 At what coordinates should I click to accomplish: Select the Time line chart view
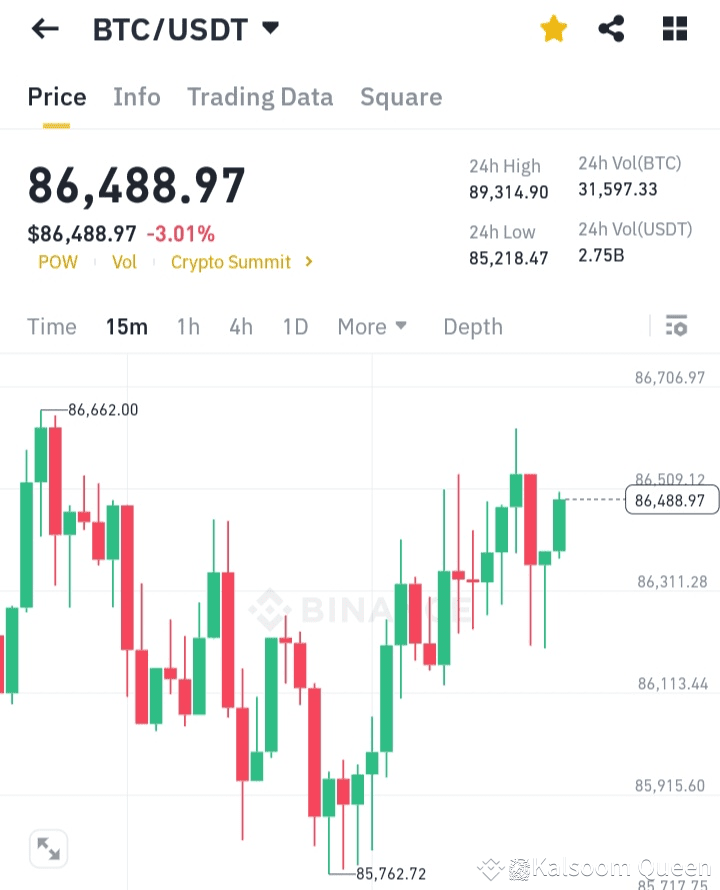tap(52, 327)
